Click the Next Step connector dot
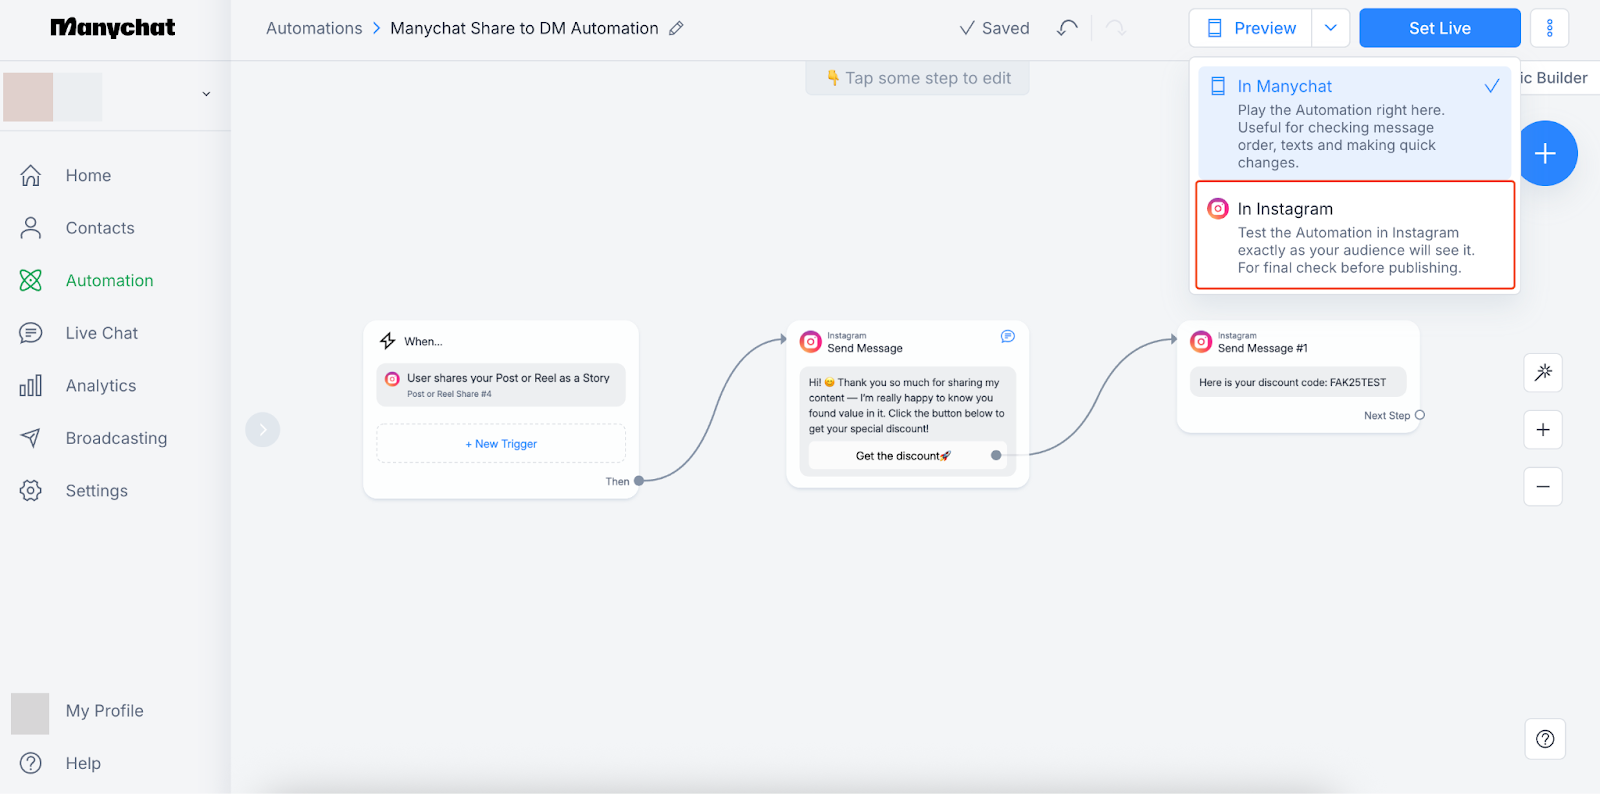This screenshot has height=794, width=1600. point(1420,415)
